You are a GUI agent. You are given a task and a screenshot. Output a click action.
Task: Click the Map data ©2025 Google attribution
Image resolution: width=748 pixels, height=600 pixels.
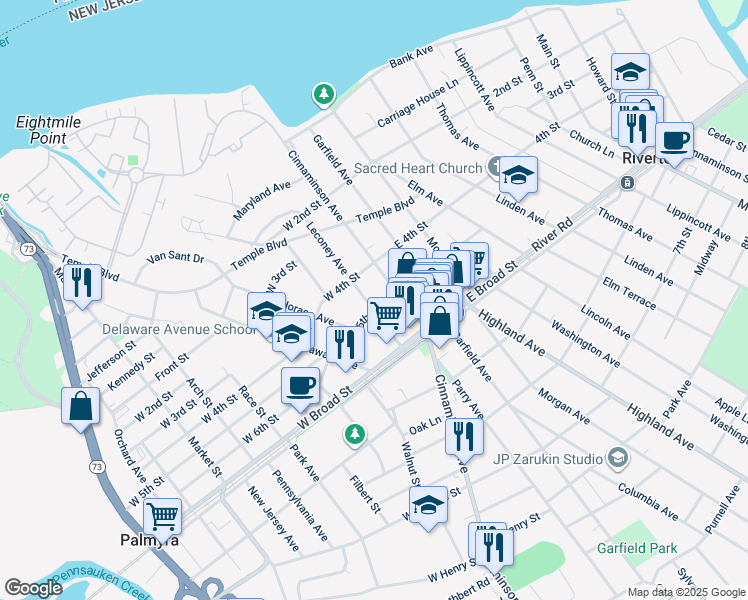pyautogui.click(x=686, y=592)
